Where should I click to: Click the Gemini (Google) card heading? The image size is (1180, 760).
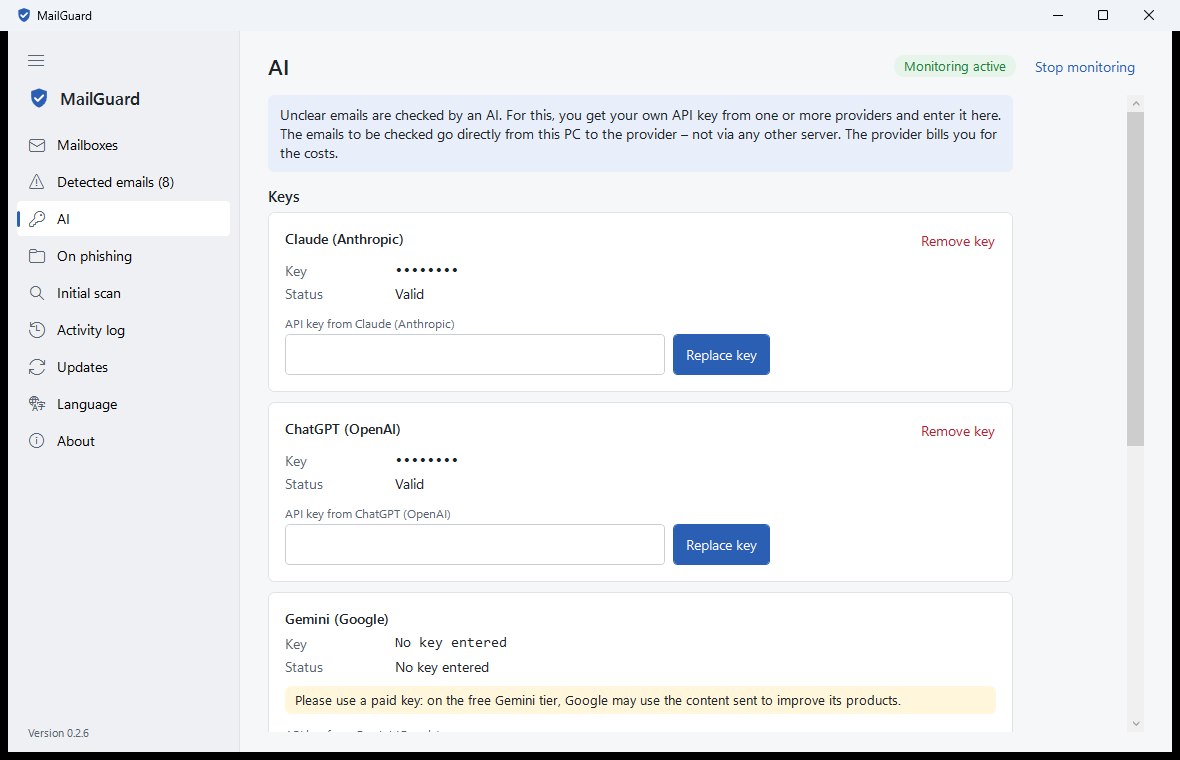click(x=336, y=619)
